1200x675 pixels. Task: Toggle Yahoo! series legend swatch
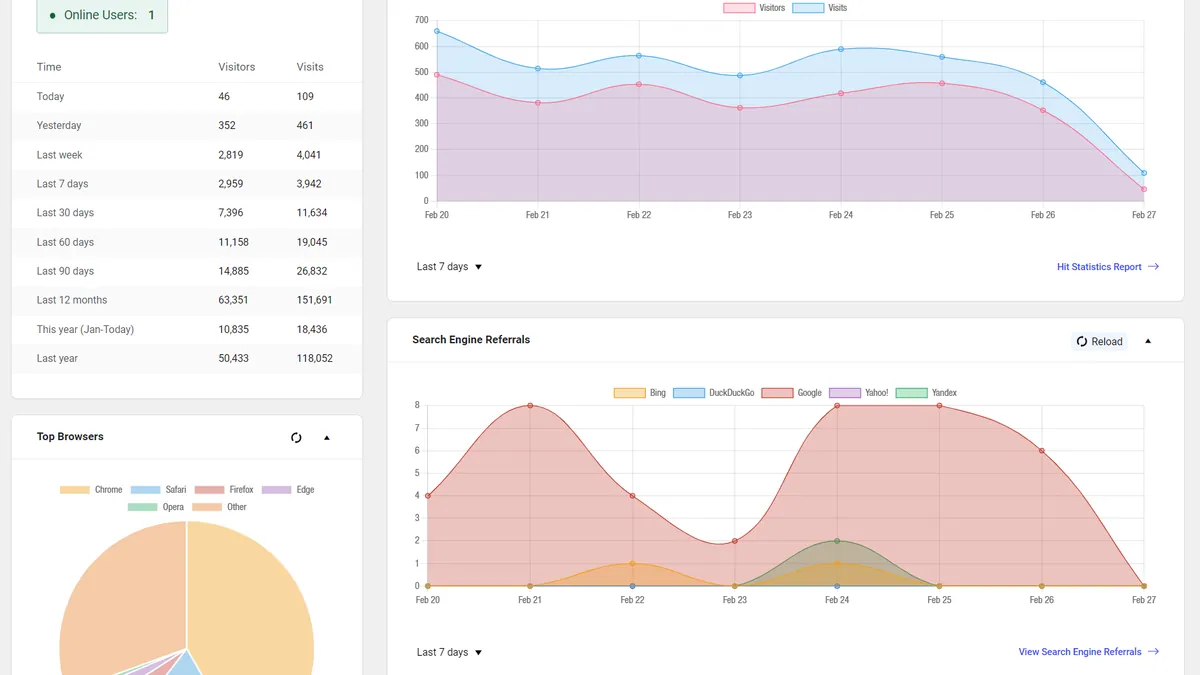pyautogui.click(x=845, y=393)
